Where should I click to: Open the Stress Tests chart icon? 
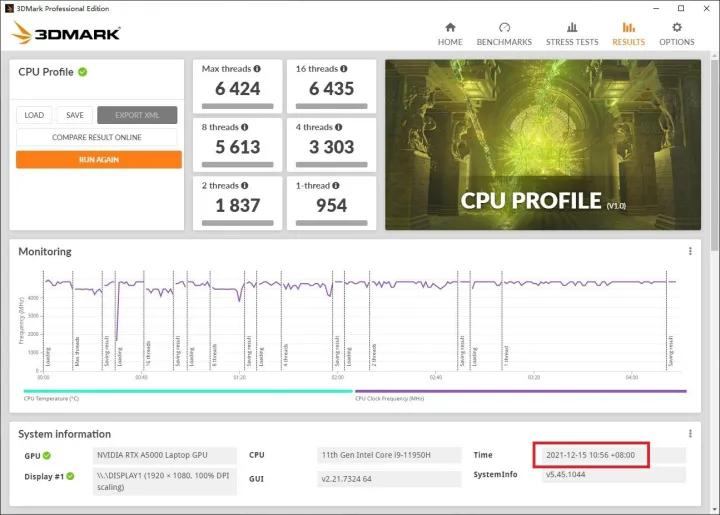point(572,28)
